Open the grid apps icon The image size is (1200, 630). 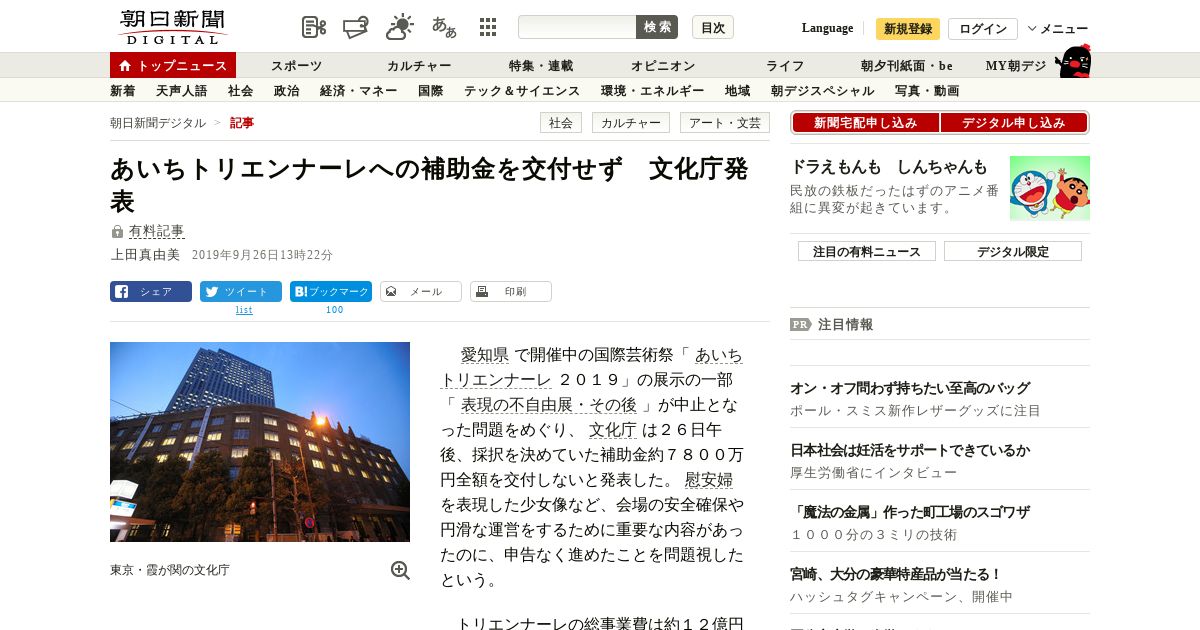click(488, 27)
